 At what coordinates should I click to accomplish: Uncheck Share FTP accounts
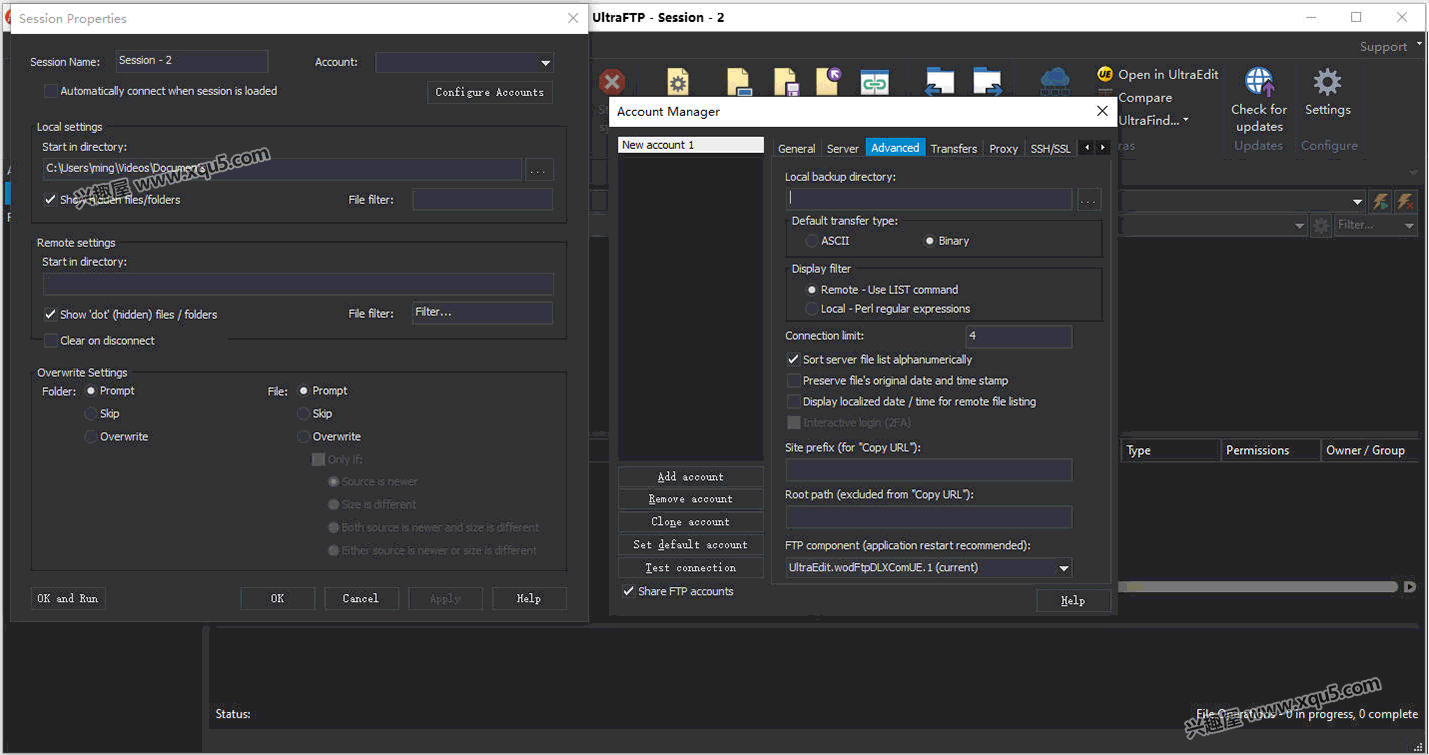coord(629,592)
